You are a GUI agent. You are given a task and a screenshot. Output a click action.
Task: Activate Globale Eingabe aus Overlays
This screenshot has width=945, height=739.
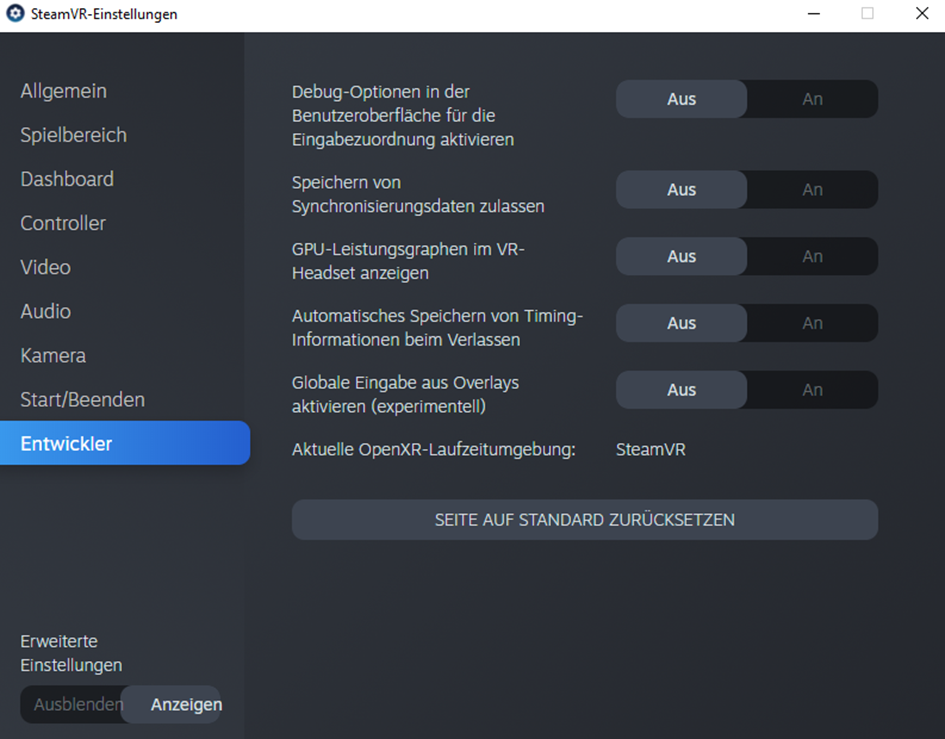pos(812,389)
